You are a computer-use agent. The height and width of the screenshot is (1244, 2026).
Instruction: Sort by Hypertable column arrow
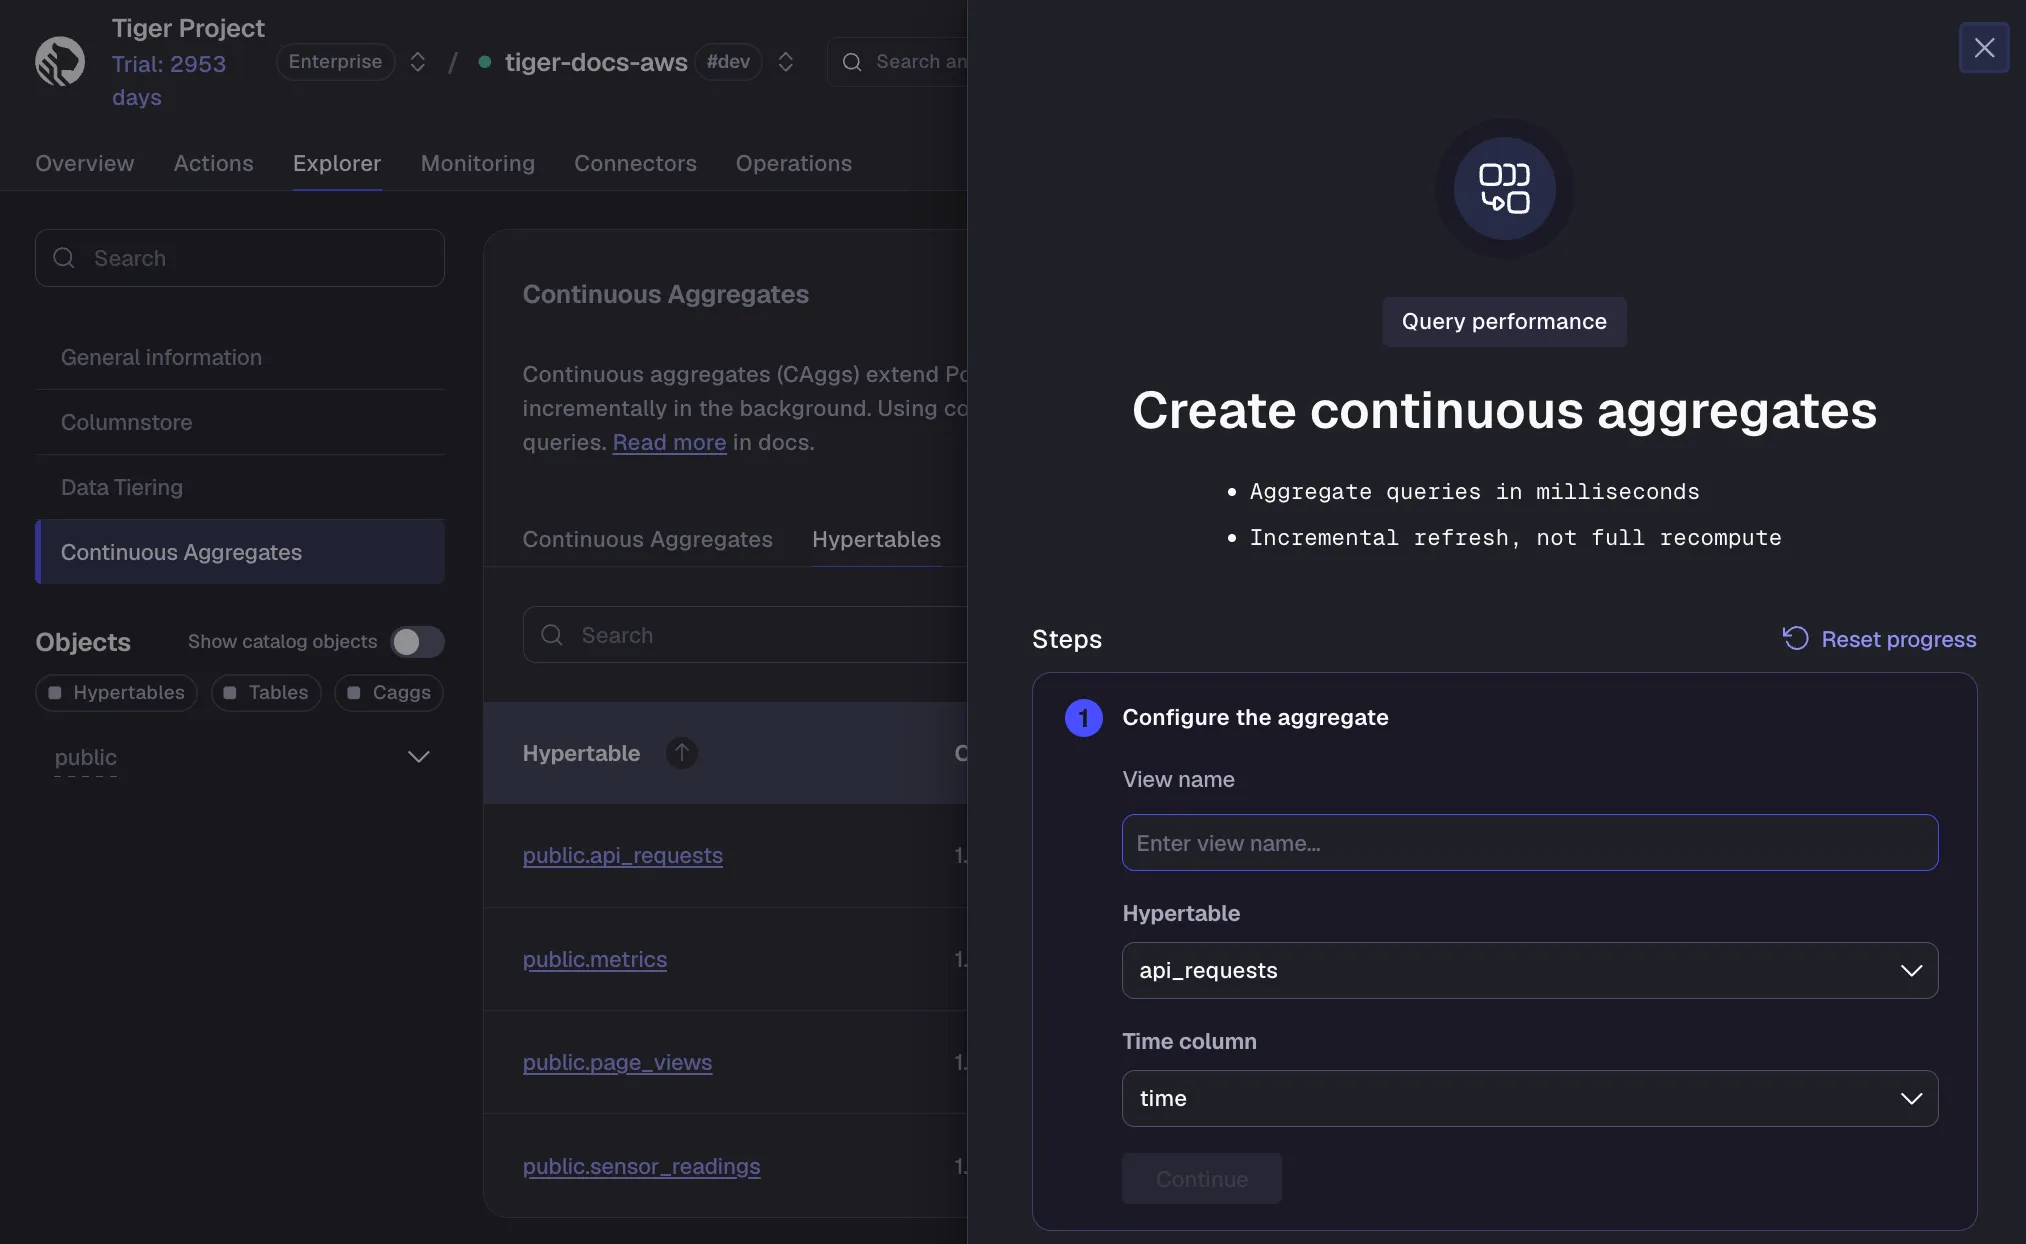[x=681, y=753]
